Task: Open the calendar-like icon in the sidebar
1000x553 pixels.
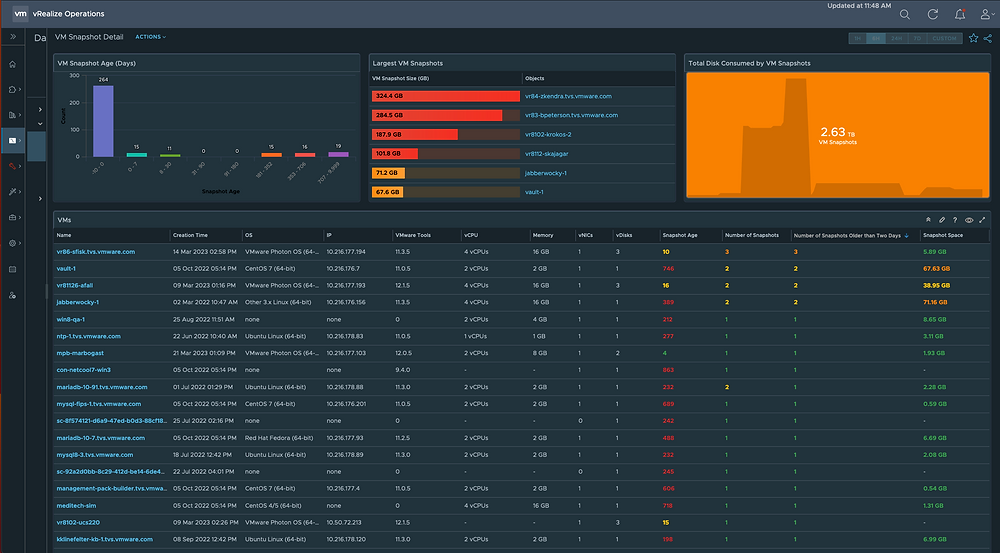Action: 12,269
